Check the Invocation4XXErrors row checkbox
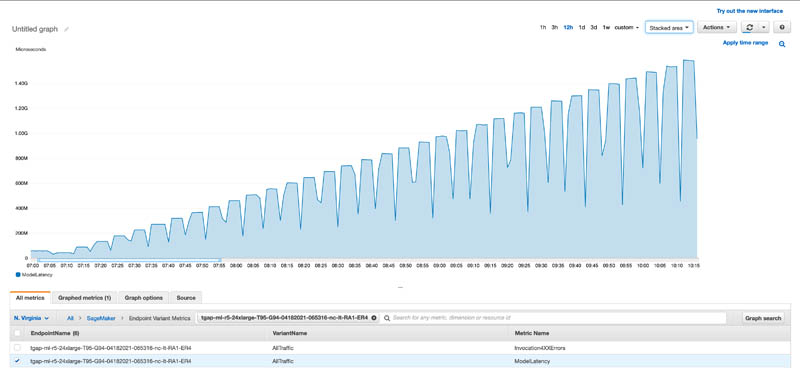 [18, 348]
